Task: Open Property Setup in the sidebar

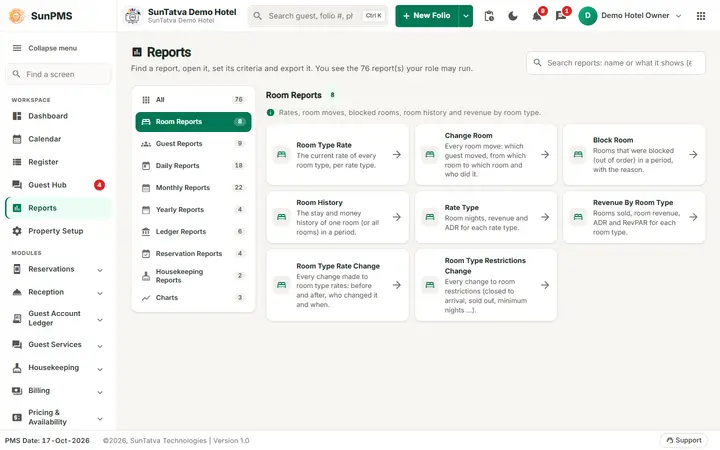Action: coord(58,231)
